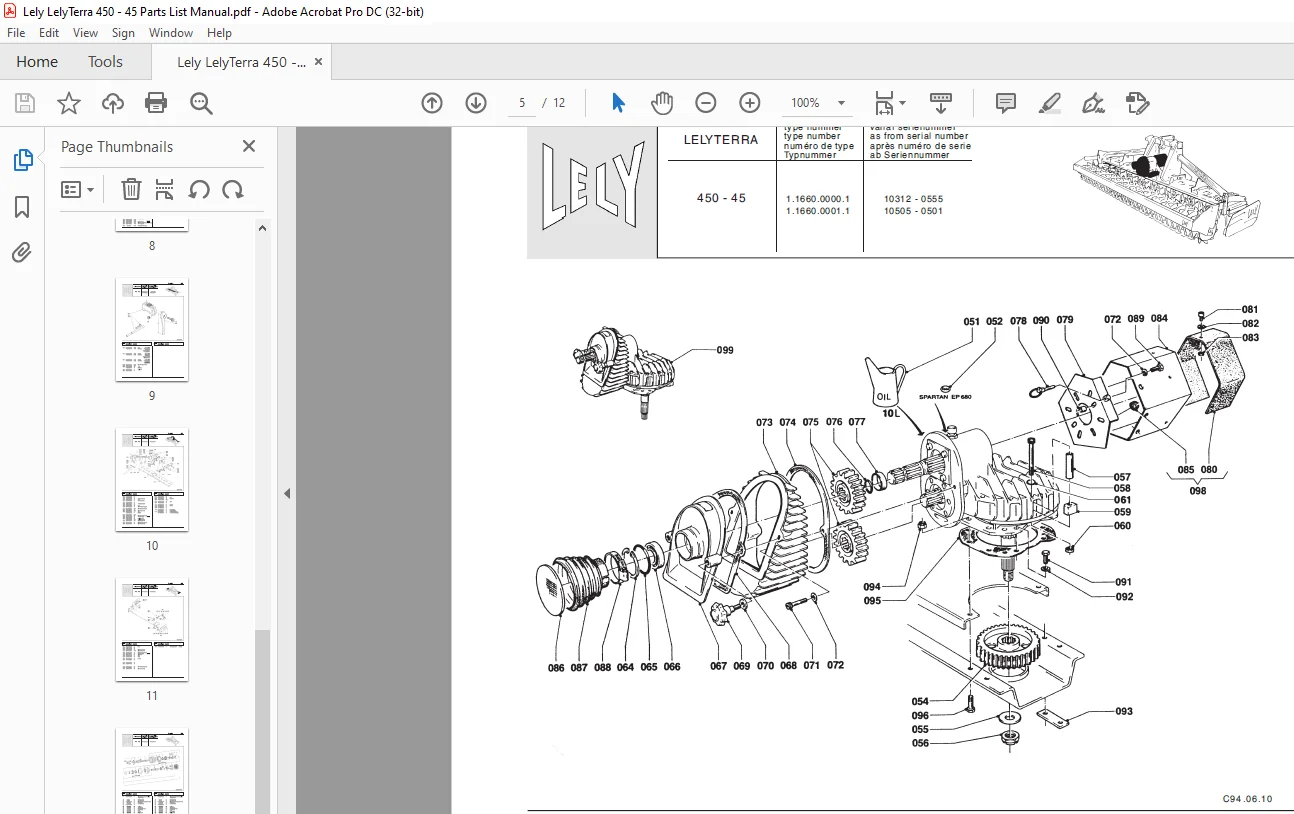Screen dimensions: 1294x814
Task: Click part label 098 in diagram
Action: 1198,491
